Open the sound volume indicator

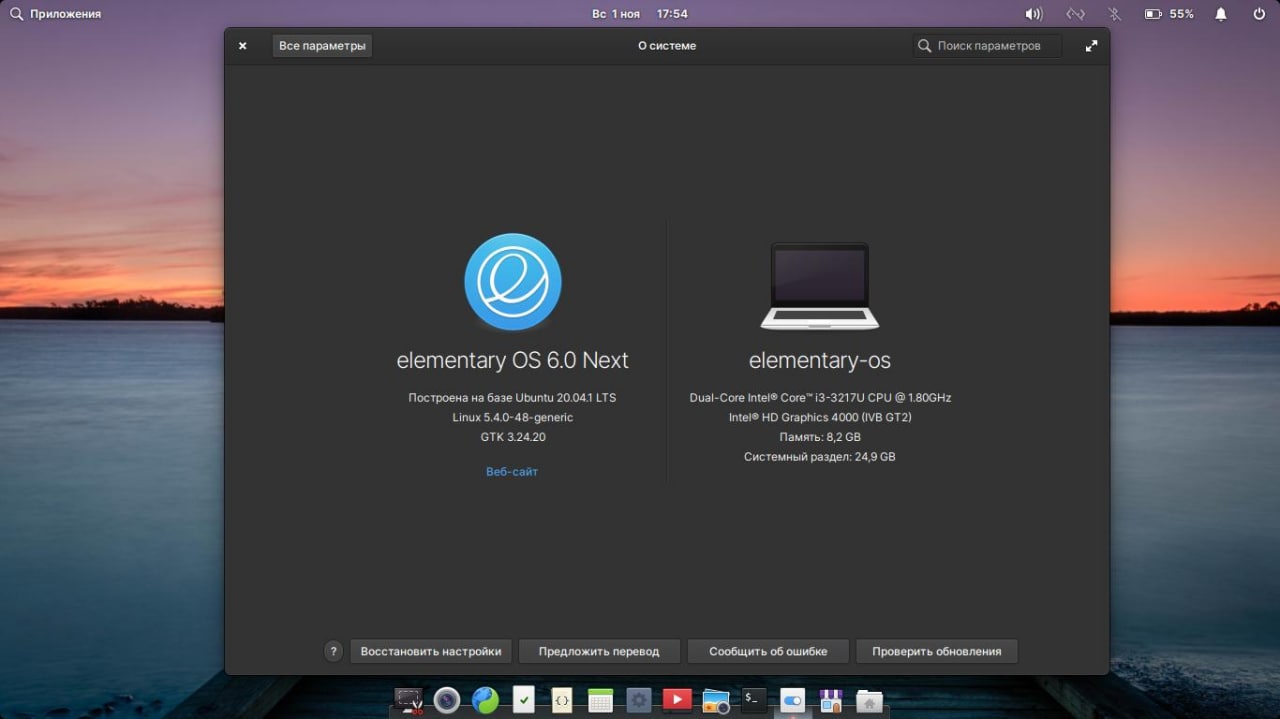coord(1034,14)
